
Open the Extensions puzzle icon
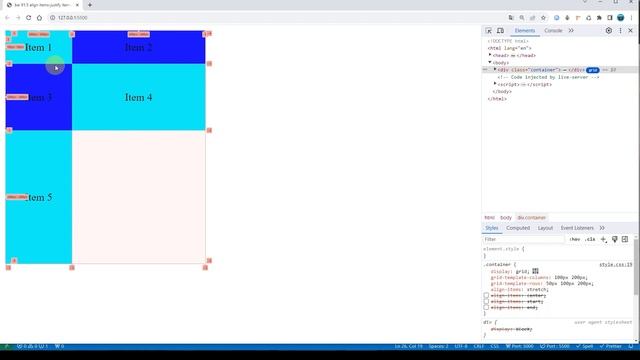(599, 18)
